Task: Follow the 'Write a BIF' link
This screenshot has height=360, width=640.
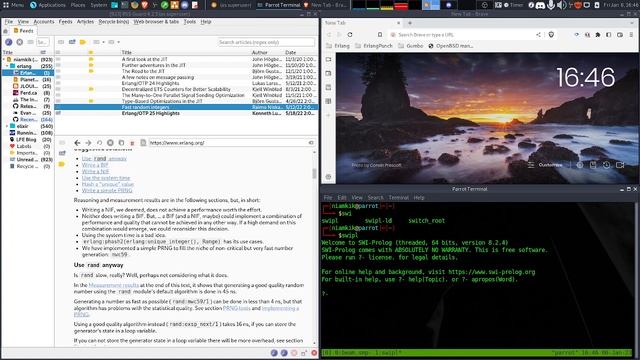Action: pyautogui.click(x=95, y=165)
